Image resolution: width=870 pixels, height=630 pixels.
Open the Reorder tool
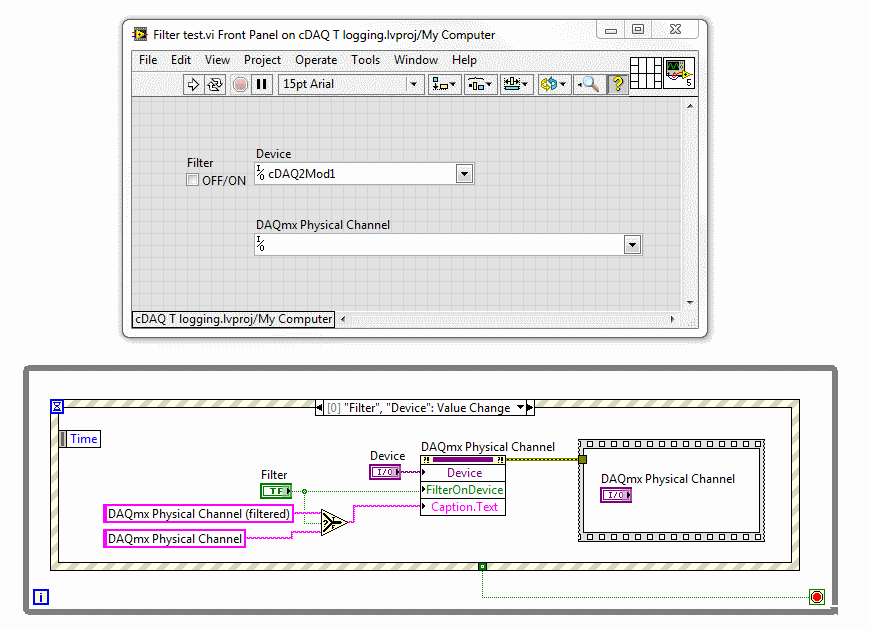(553, 84)
